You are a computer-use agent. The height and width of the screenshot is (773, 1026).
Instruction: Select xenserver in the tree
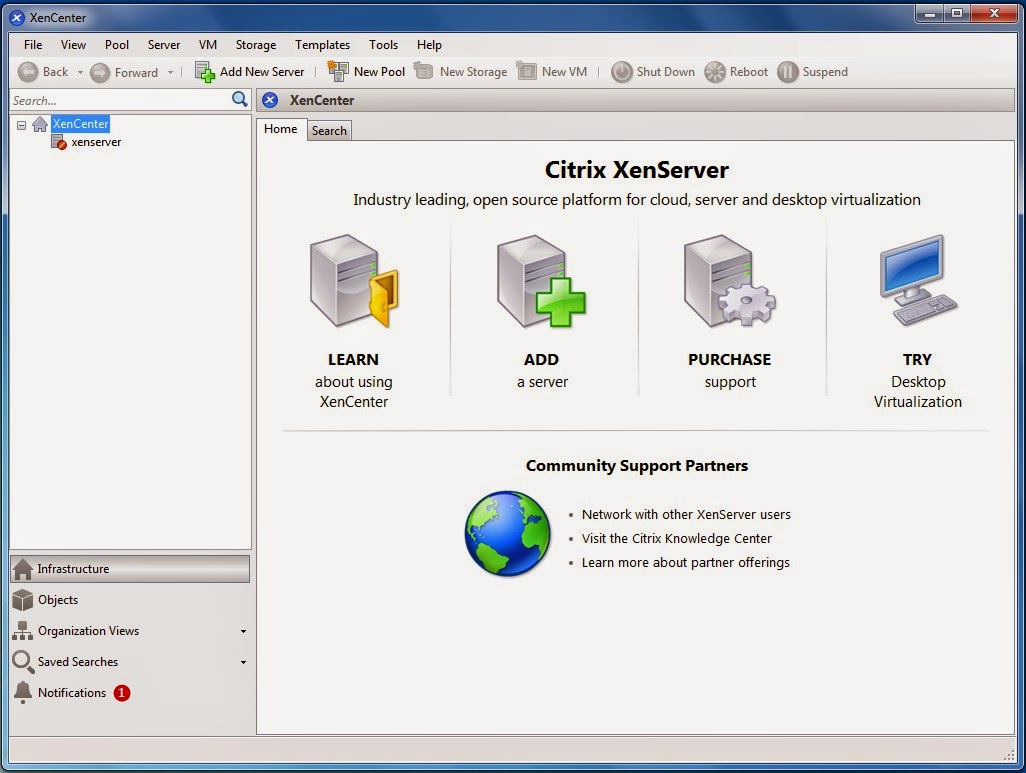point(96,142)
